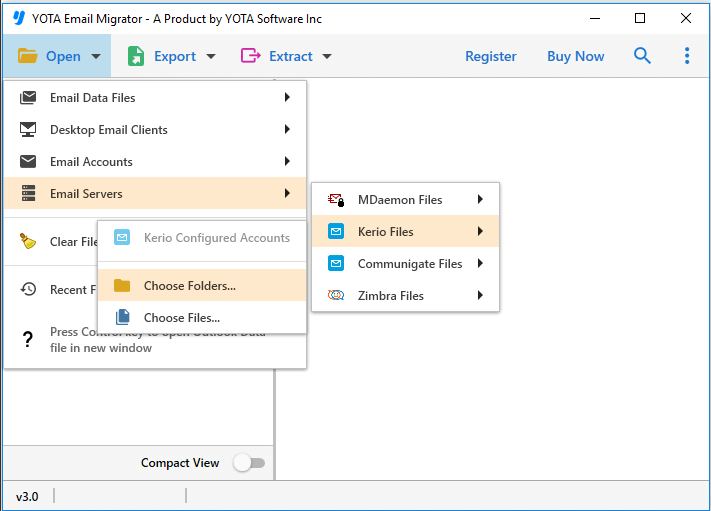This screenshot has height=511, width=711.
Task: Click the YOTA logo icon in title bar
Action: tap(19, 18)
